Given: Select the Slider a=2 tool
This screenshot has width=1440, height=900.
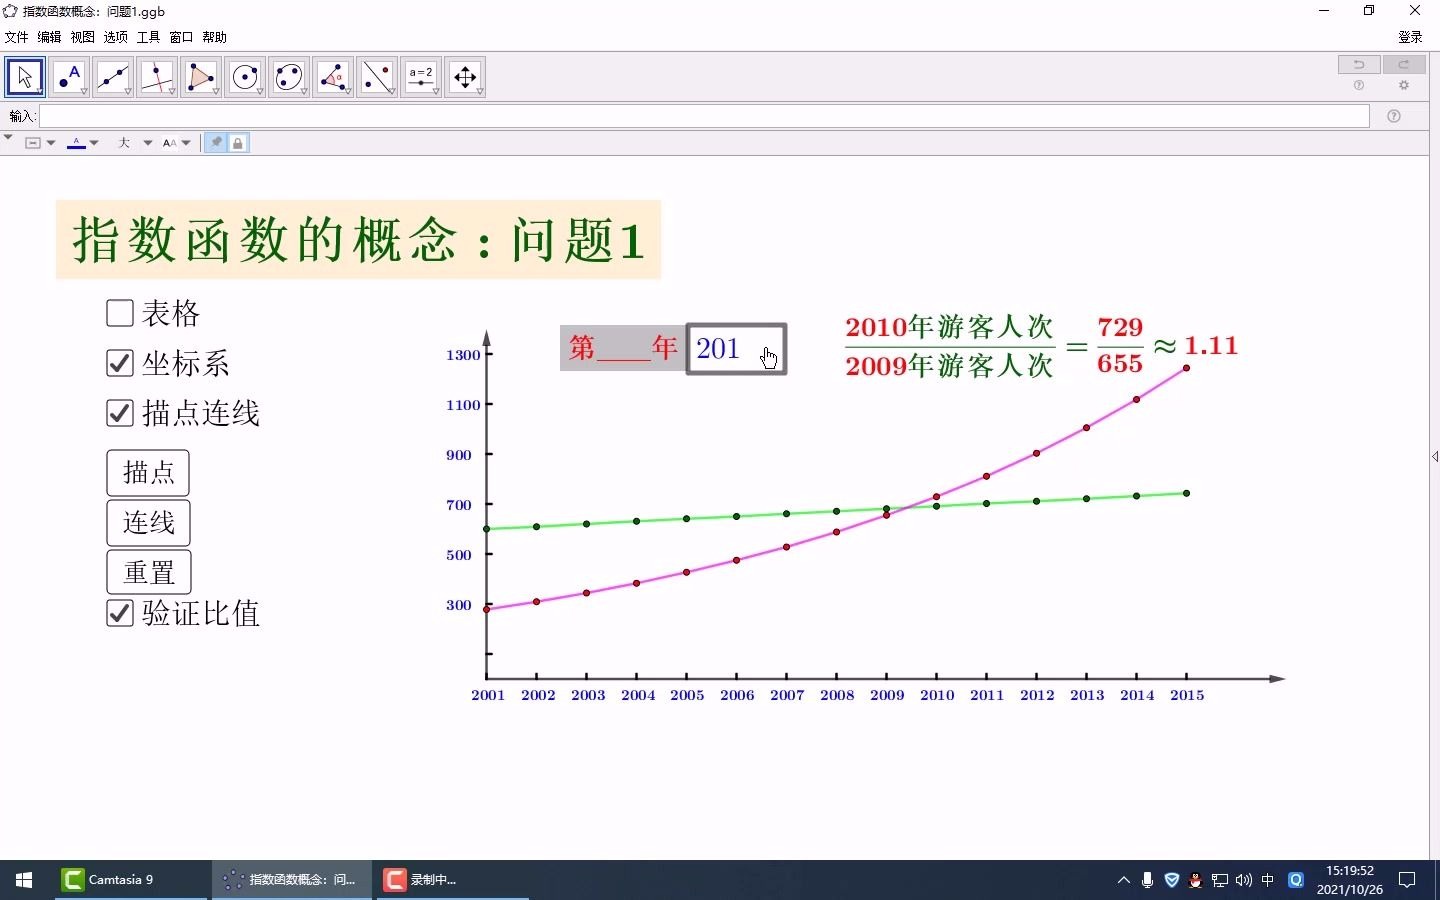Looking at the screenshot, I should (x=421, y=77).
